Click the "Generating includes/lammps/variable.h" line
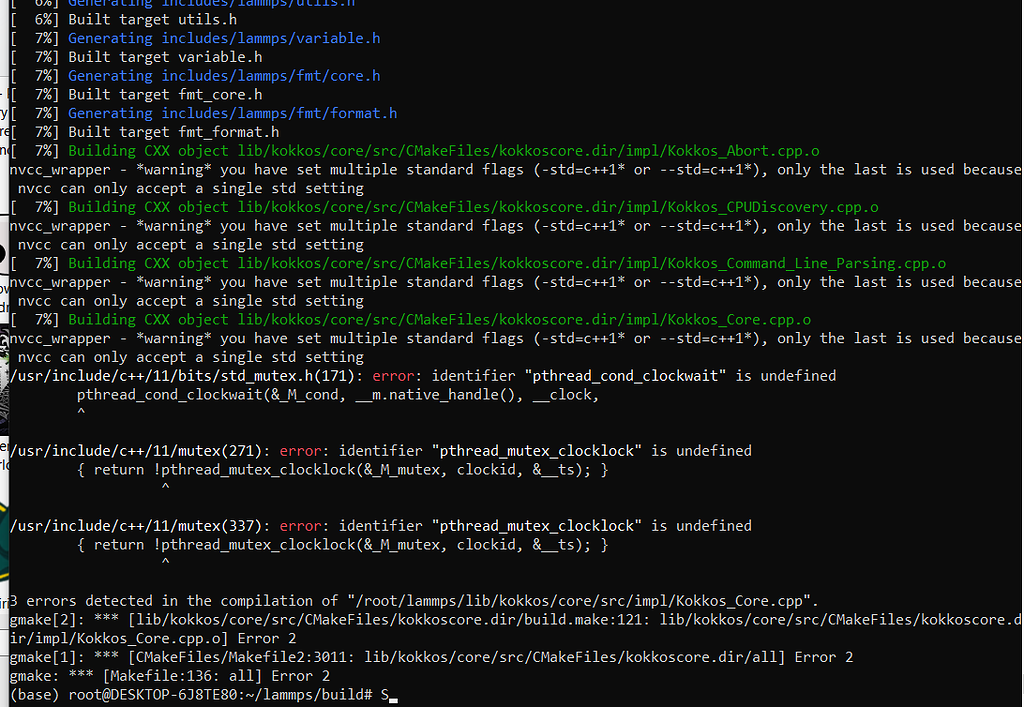 224,38
